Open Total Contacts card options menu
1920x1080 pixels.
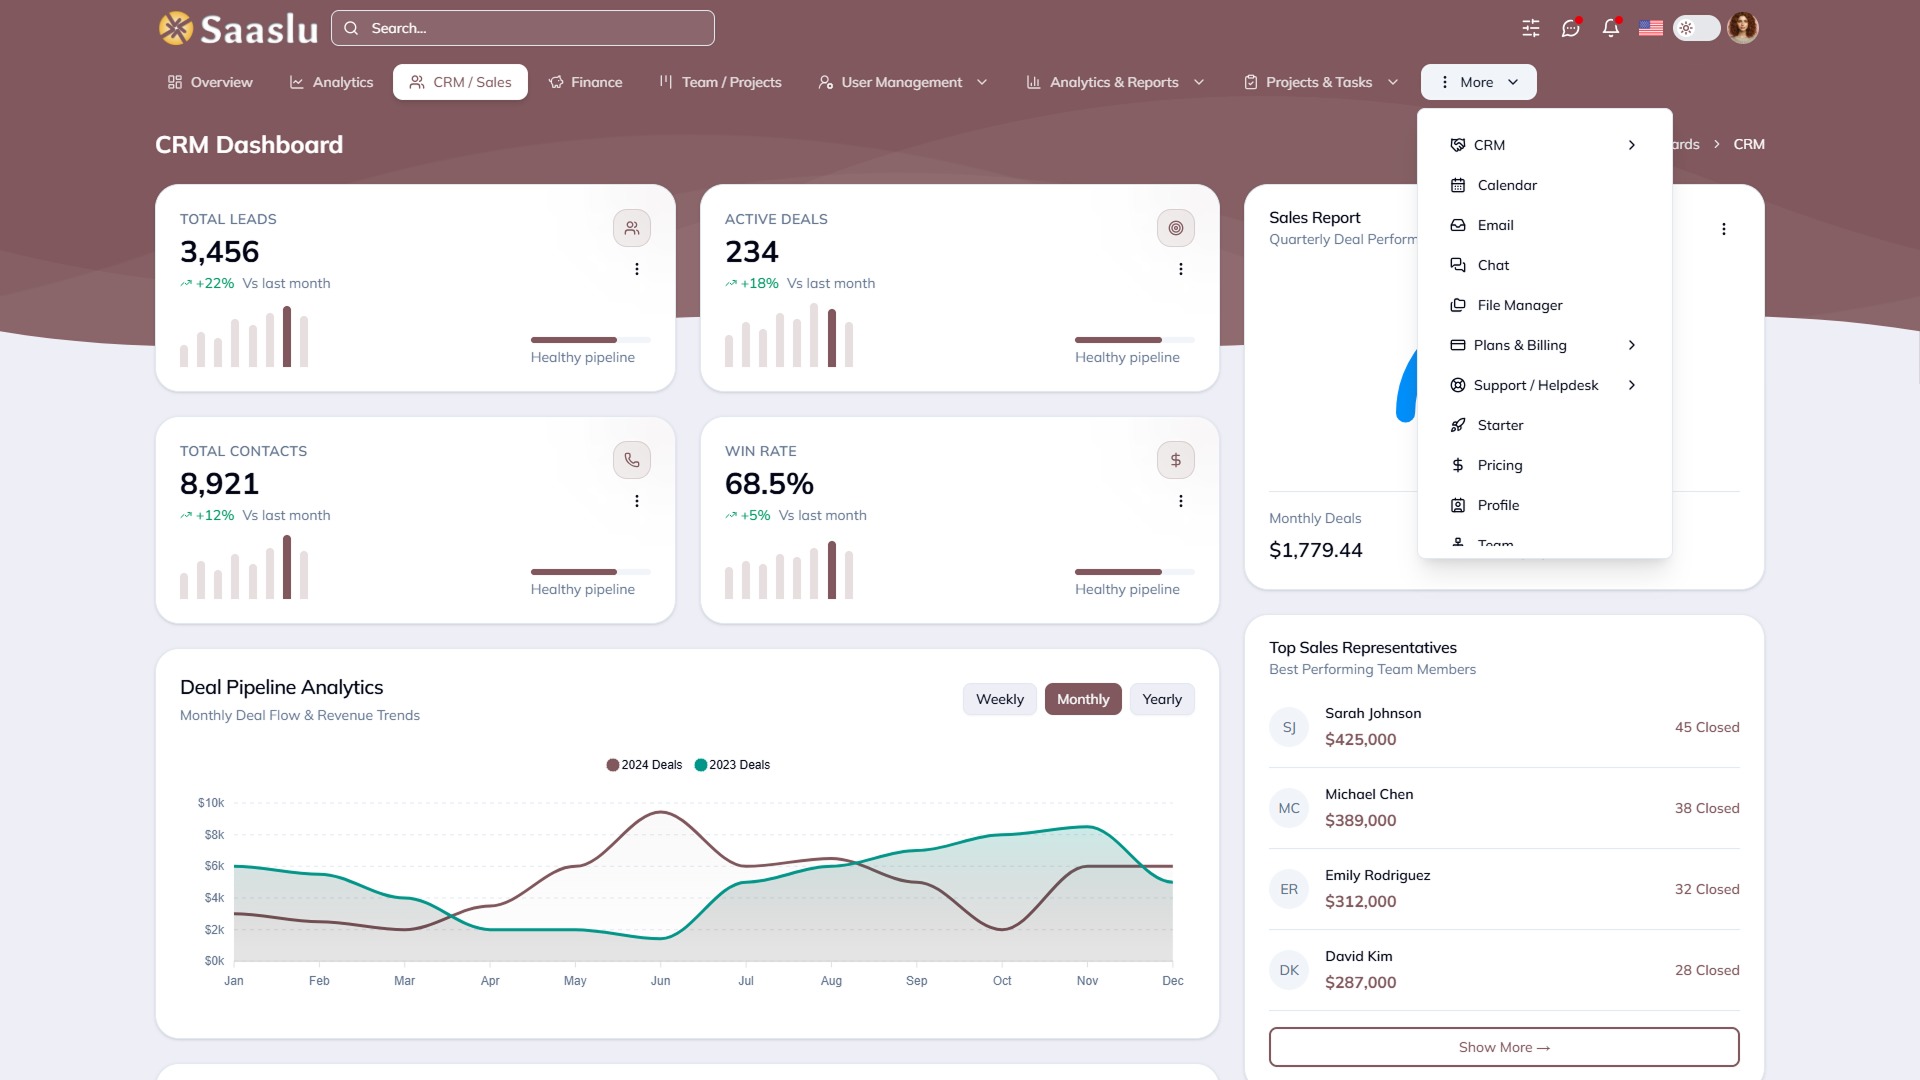pos(637,501)
